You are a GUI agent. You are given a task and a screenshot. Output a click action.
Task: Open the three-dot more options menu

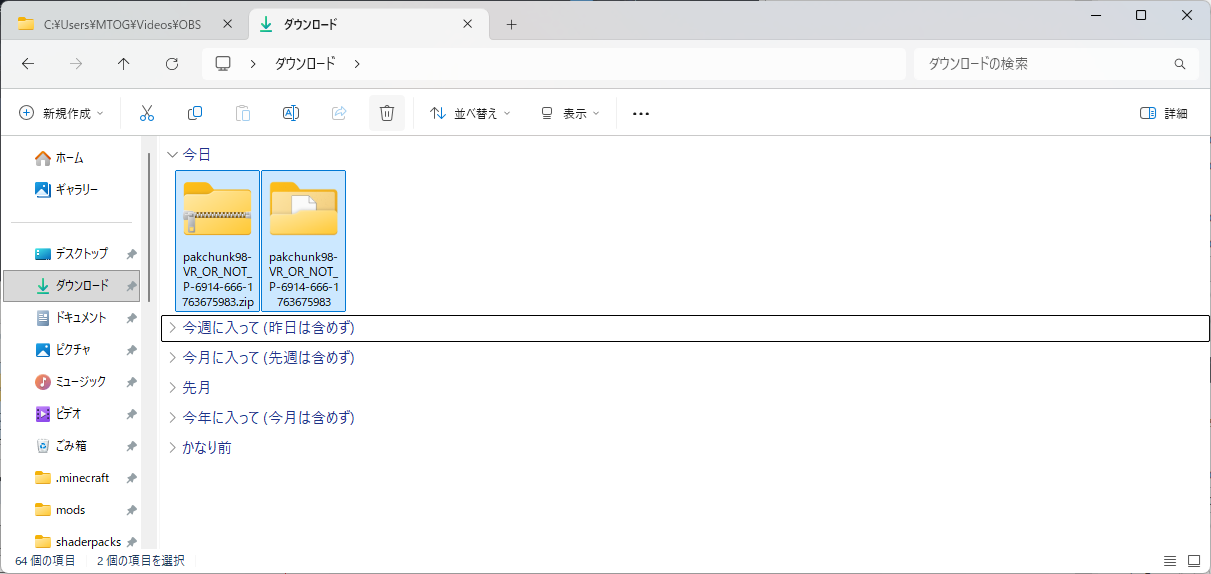(x=641, y=113)
